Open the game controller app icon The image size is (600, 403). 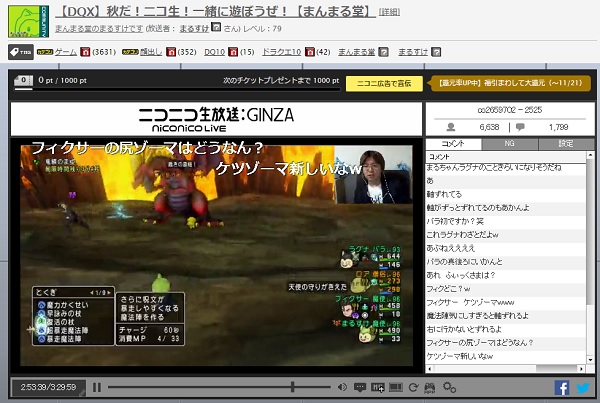430,388
